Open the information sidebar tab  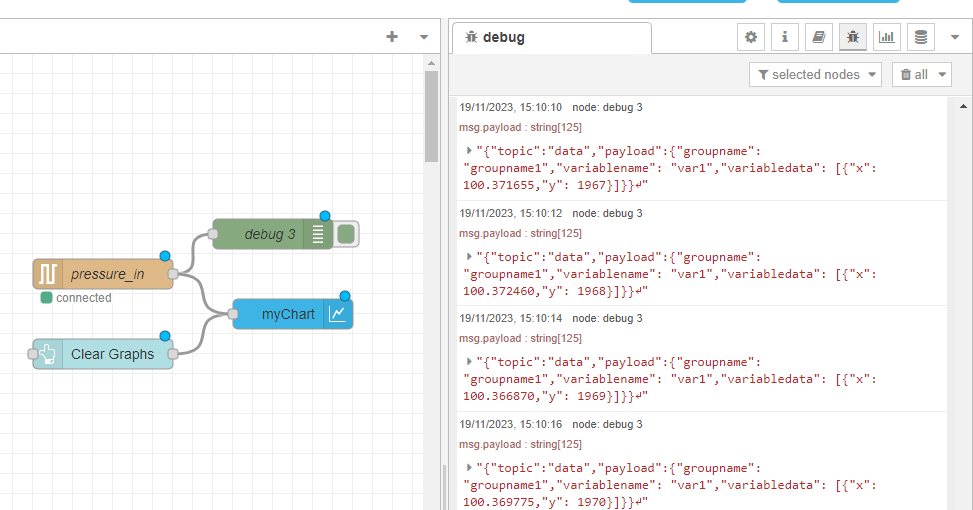[x=785, y=38]
